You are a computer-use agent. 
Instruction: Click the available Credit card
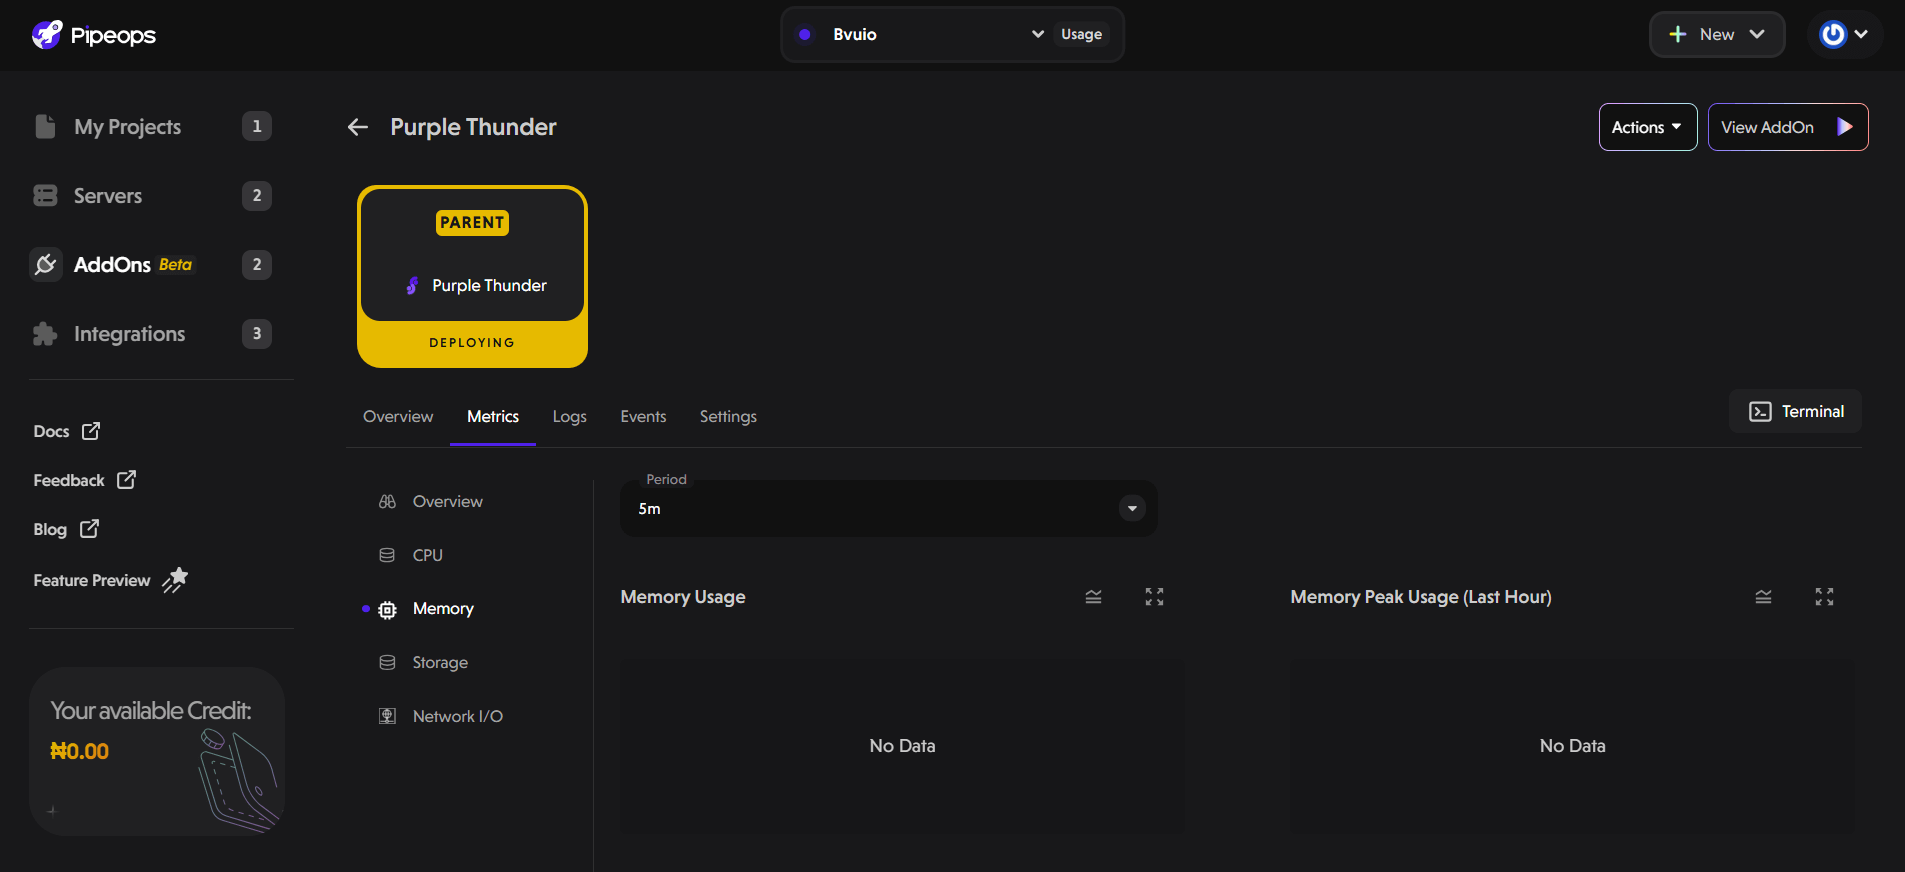tap(157, 751)
